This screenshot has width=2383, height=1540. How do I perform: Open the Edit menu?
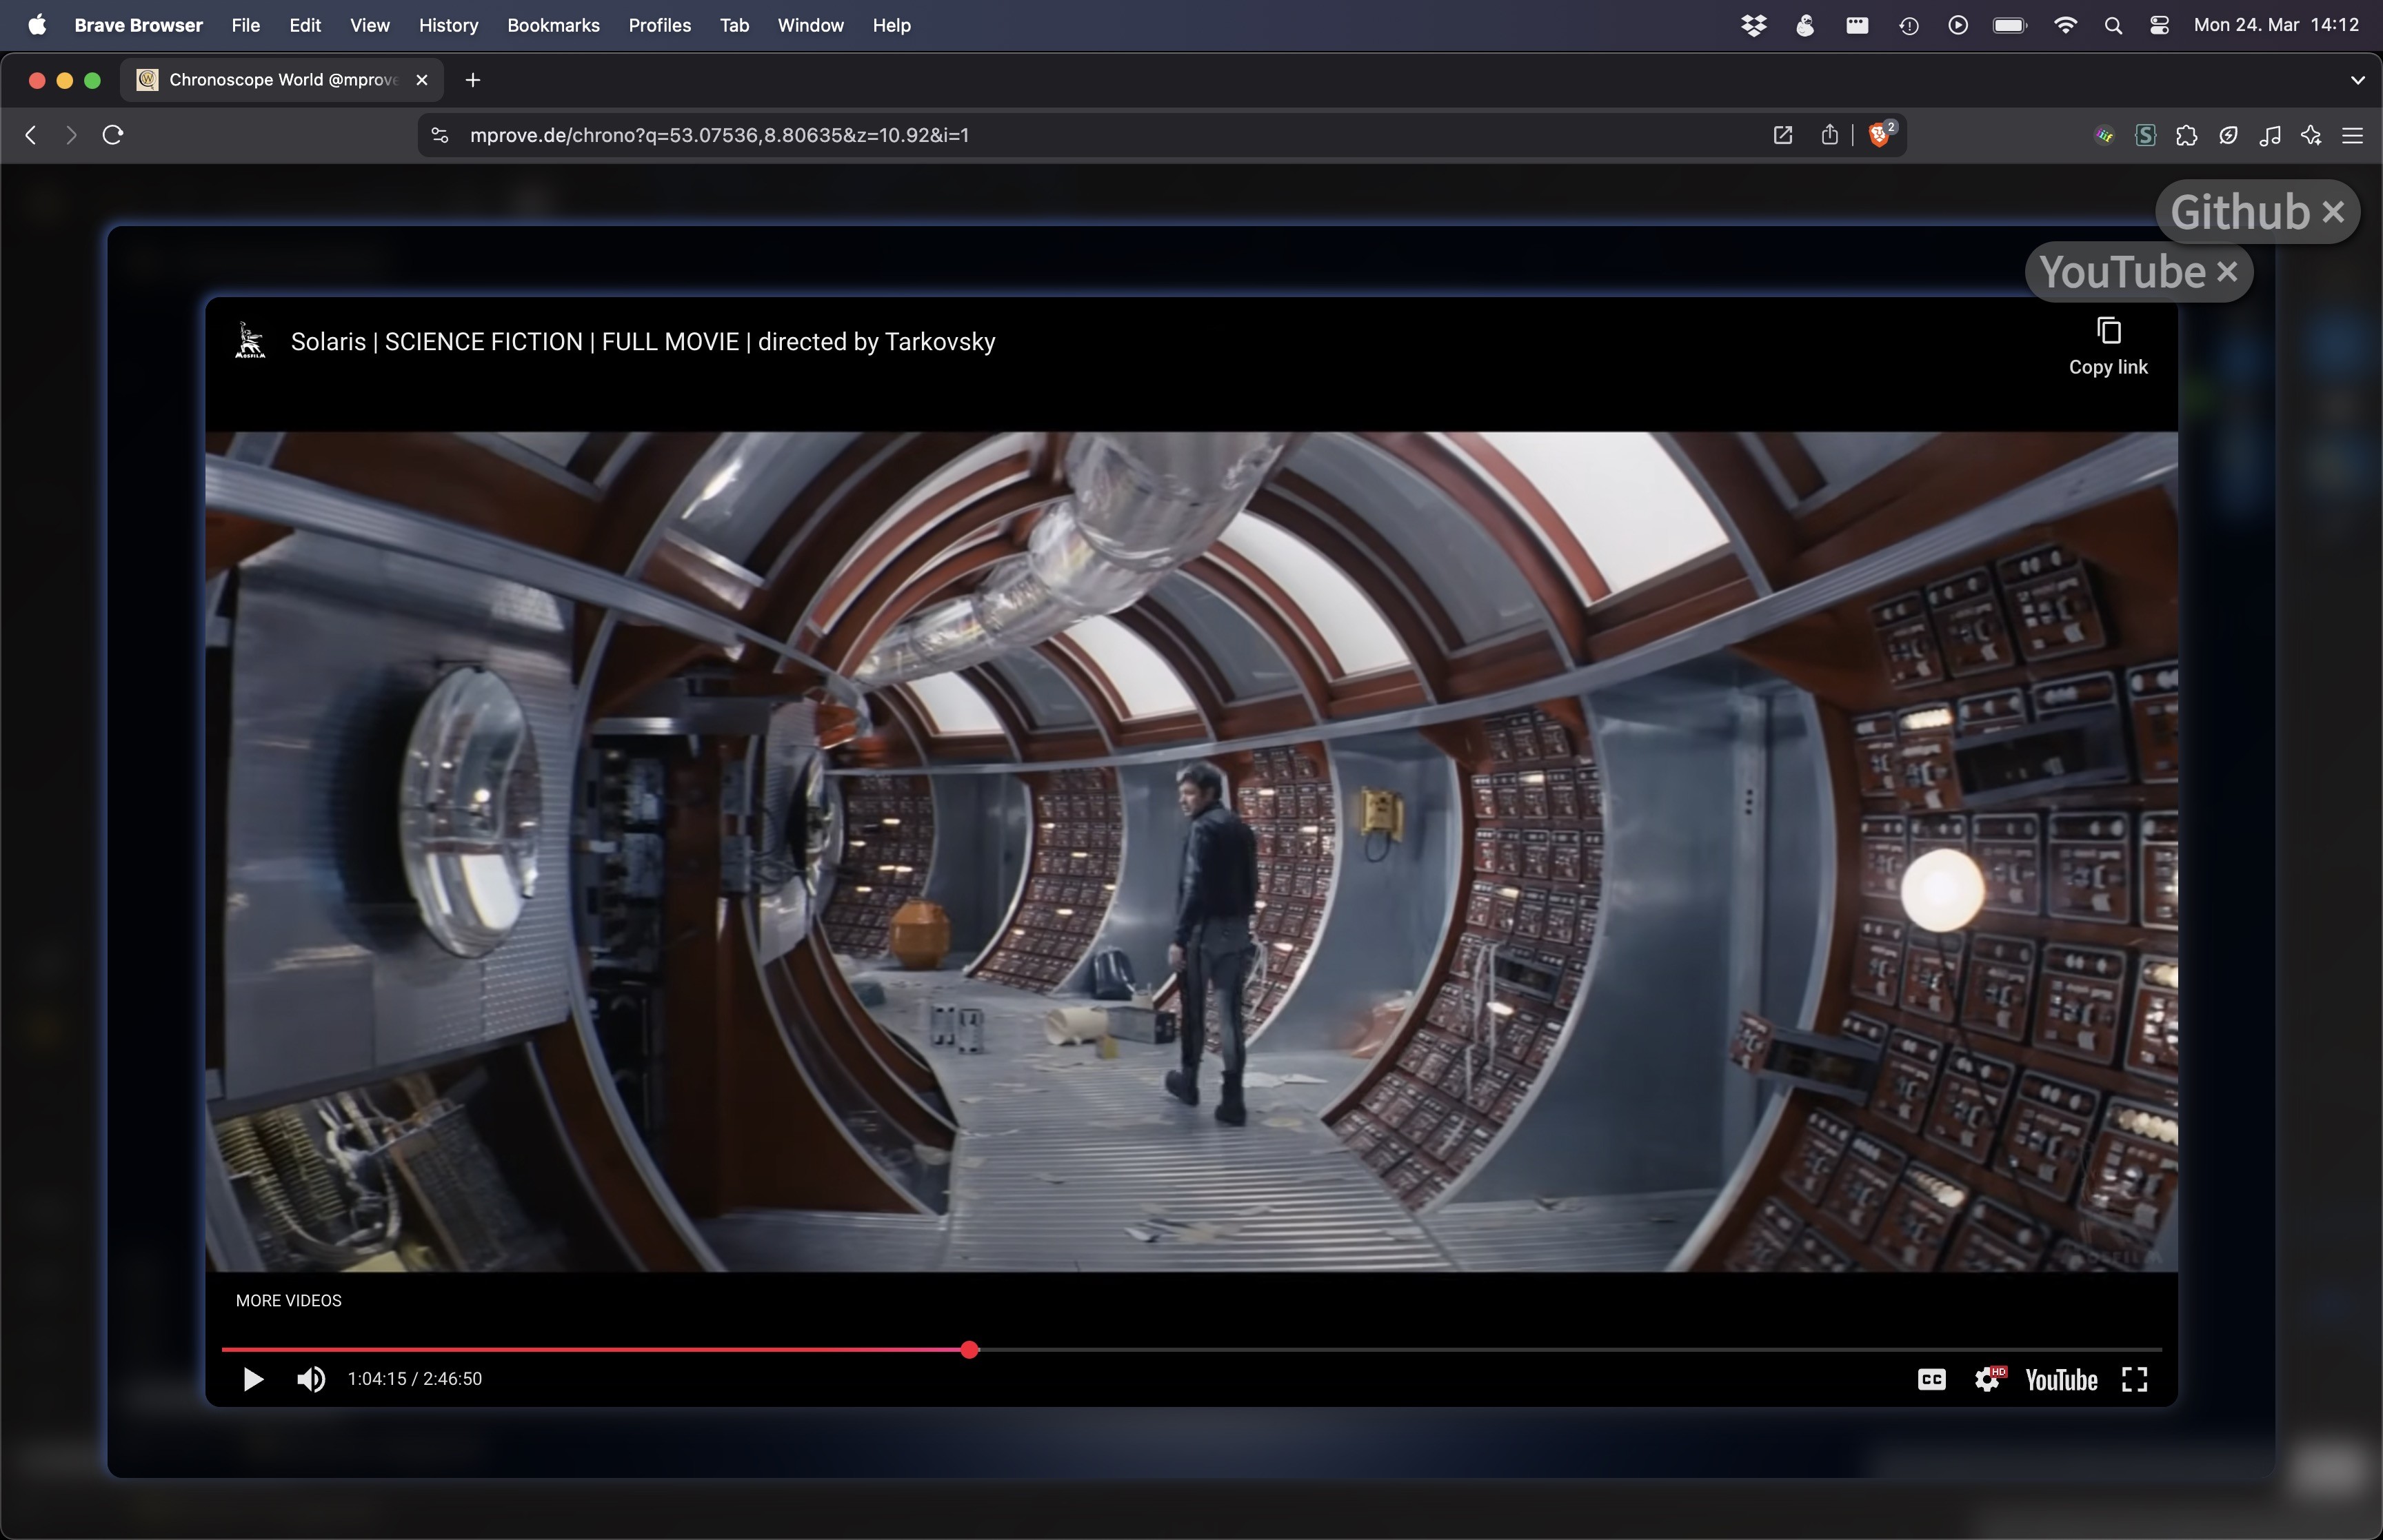pyautogui.click(x=305, y=25)
